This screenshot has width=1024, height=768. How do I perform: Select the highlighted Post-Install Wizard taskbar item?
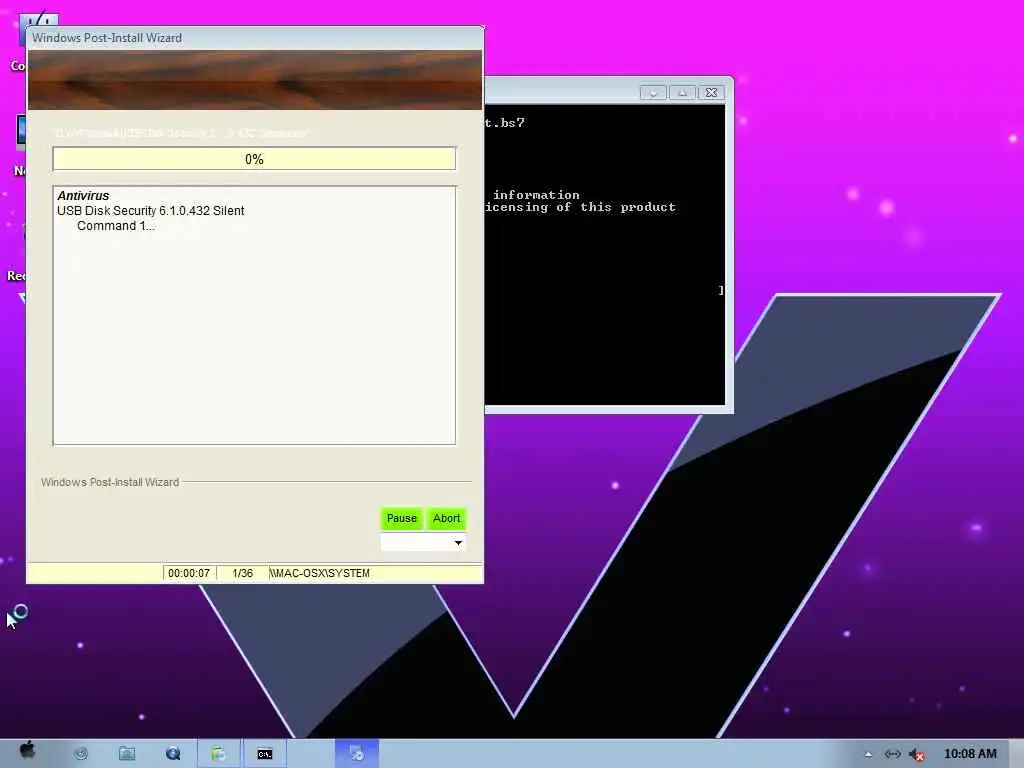tap(357, 754)
